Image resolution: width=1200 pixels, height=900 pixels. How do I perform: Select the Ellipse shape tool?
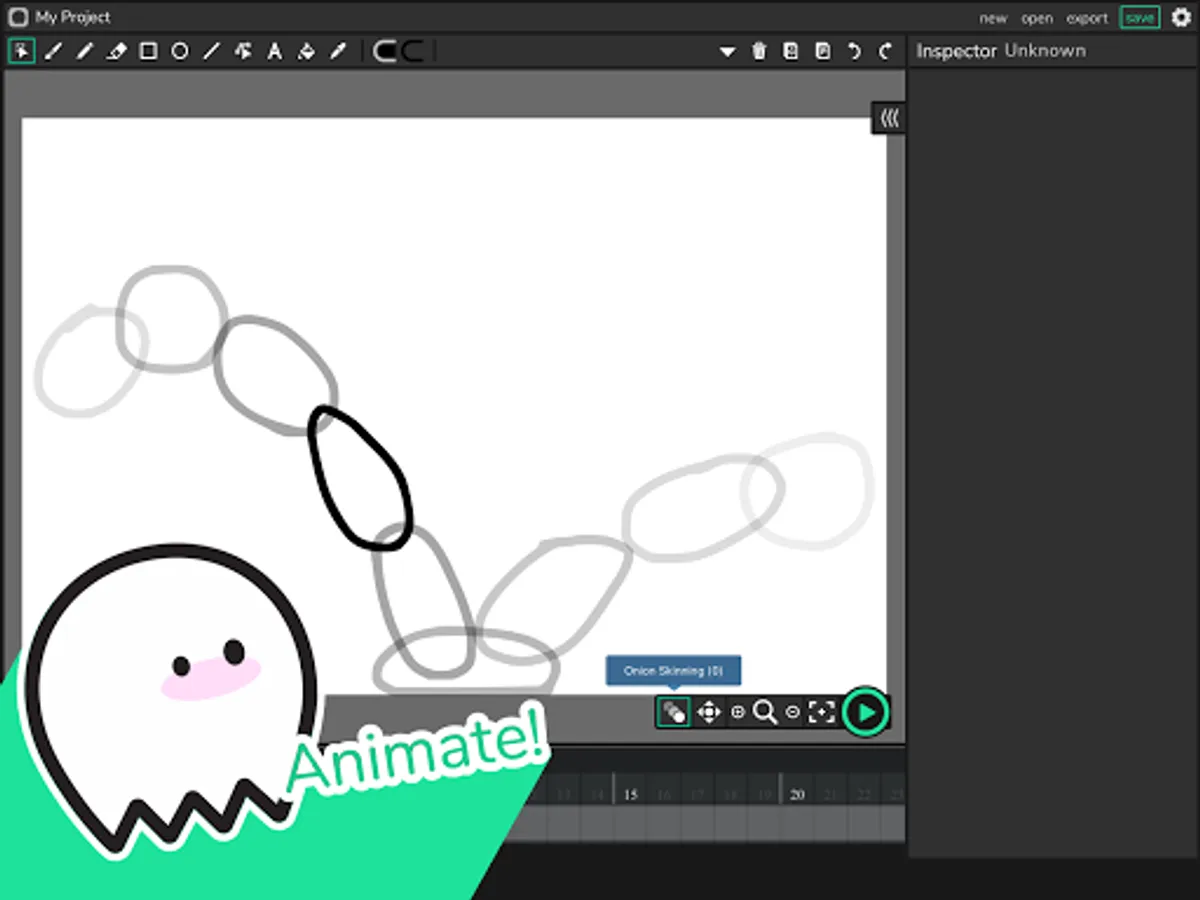tap(180, 51)
